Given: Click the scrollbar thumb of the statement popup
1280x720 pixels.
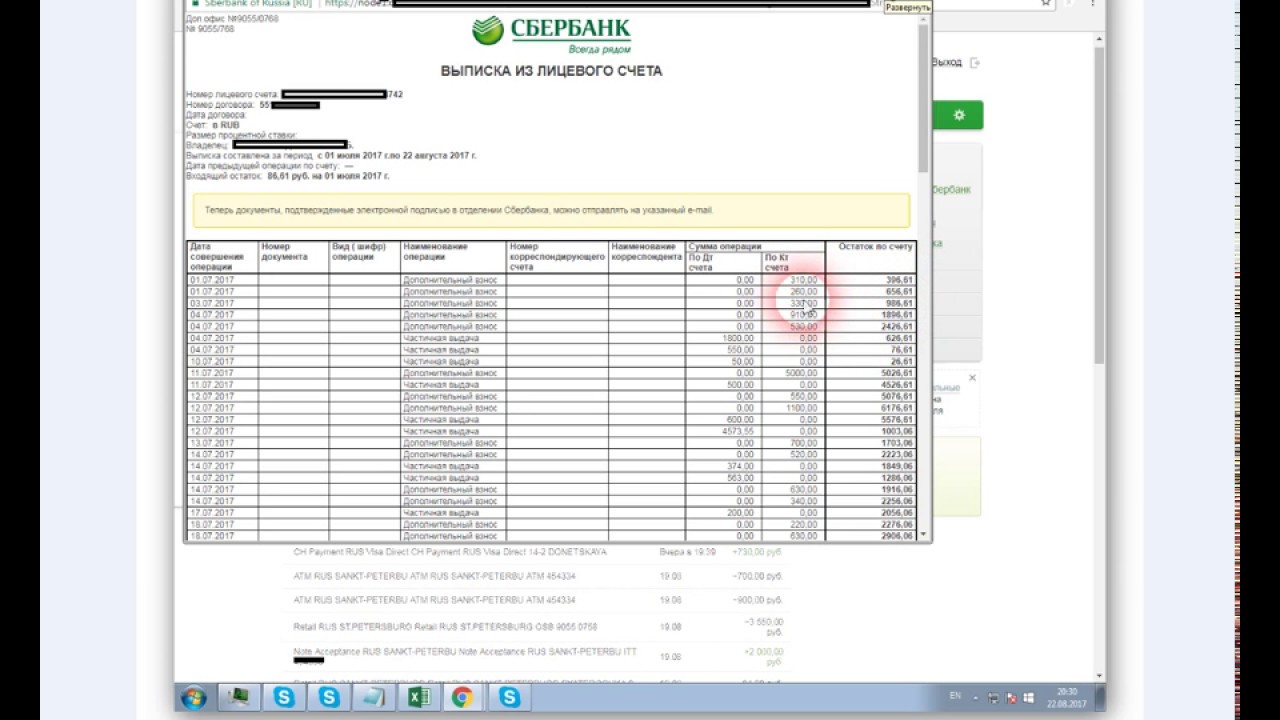Looking at the screenshot, I should tap(923, 97).
